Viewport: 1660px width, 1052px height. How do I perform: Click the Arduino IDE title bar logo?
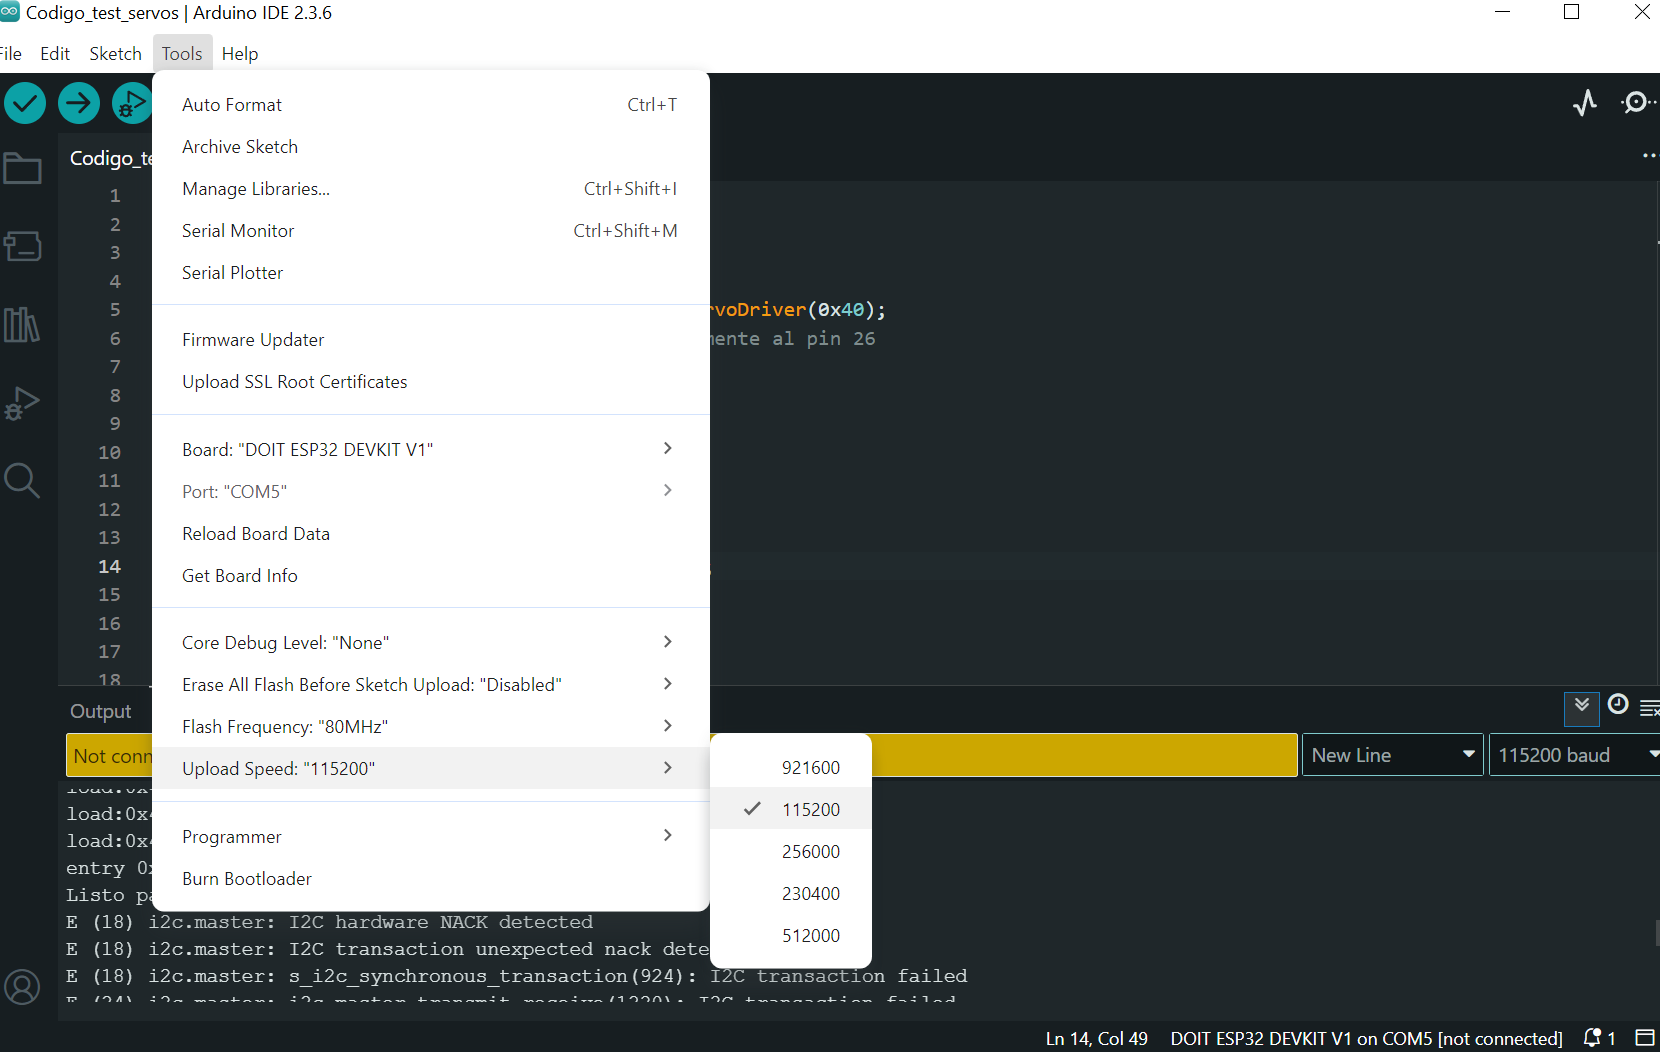(10, 12)
